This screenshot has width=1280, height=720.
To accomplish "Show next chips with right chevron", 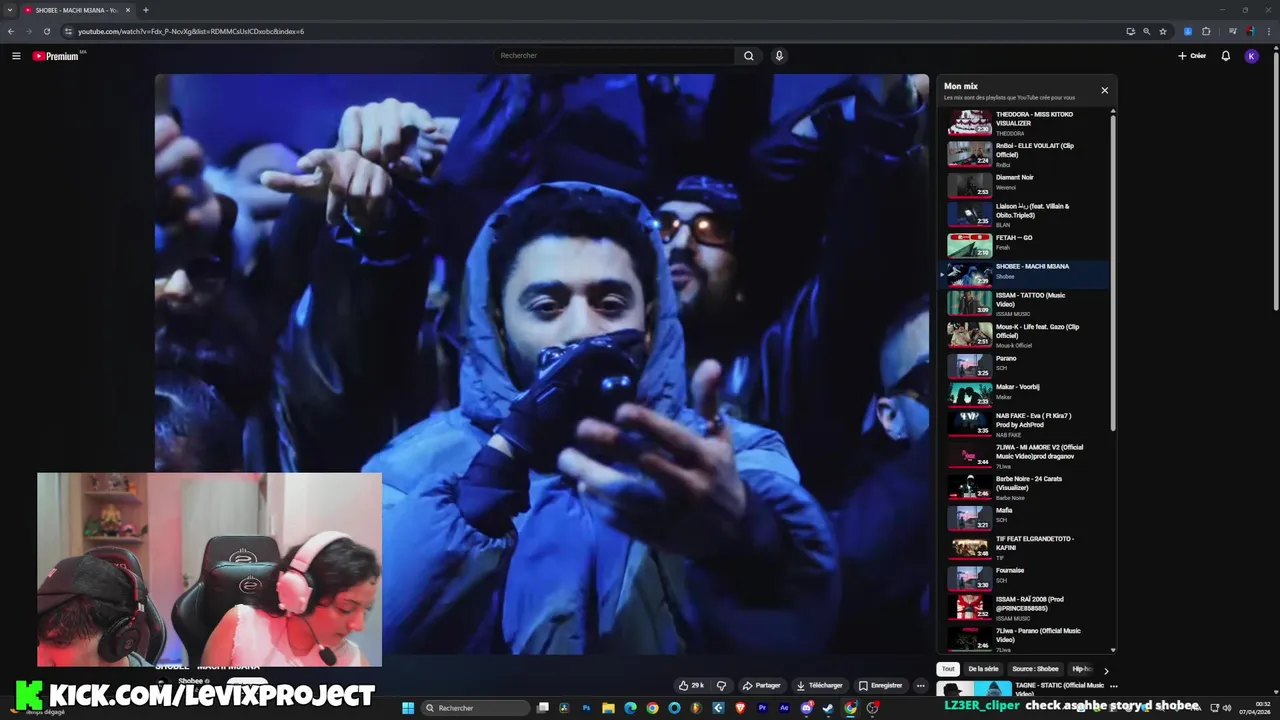I will tap(1106, 670).
